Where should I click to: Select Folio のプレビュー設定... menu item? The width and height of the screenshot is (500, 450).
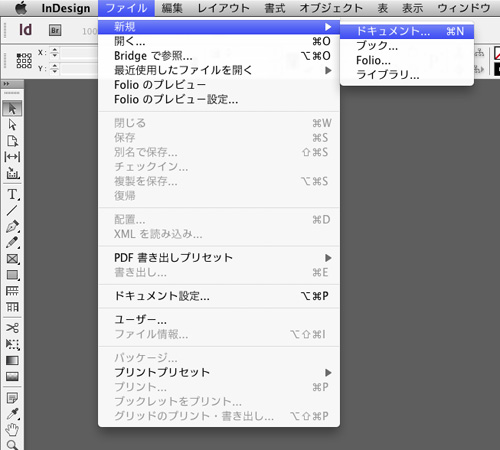pyautogui.click(x=219, y=99)
